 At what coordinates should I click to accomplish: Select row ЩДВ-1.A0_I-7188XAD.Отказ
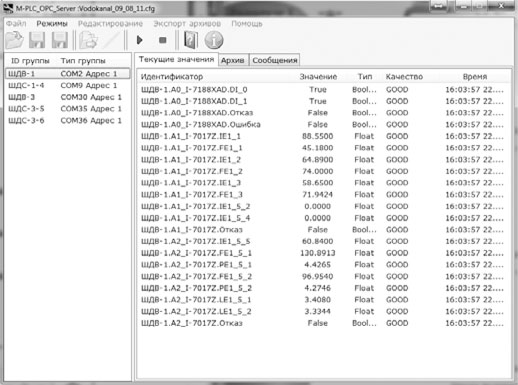click(x=324, y=113)
